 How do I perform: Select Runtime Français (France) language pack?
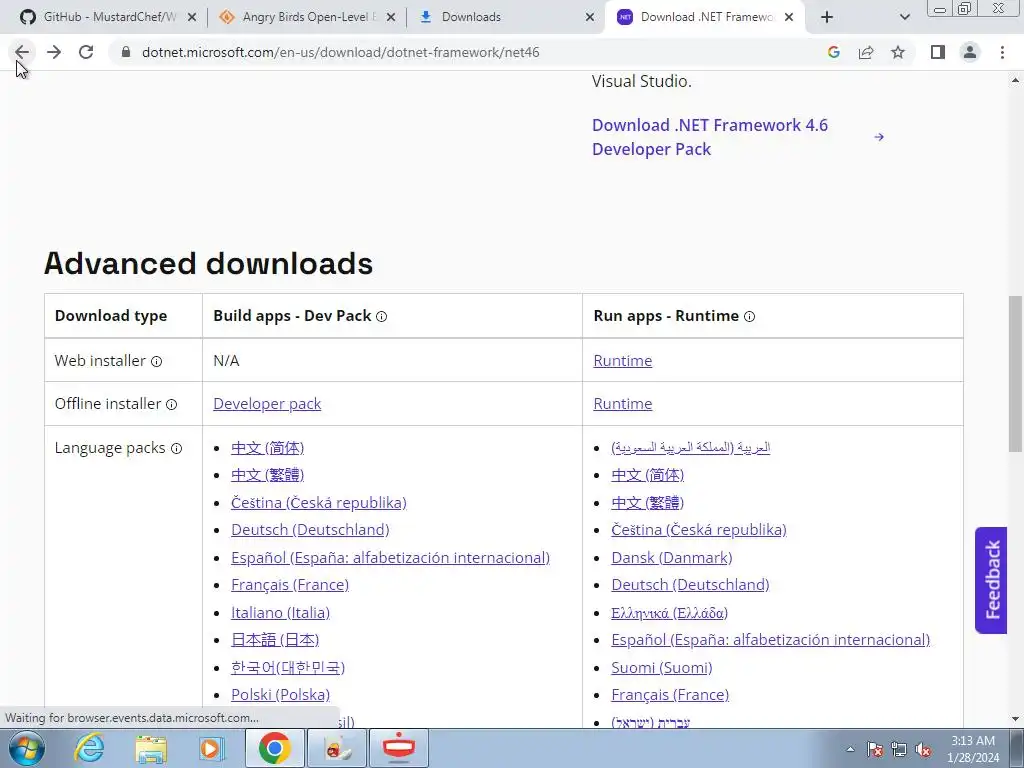[670, 694]
